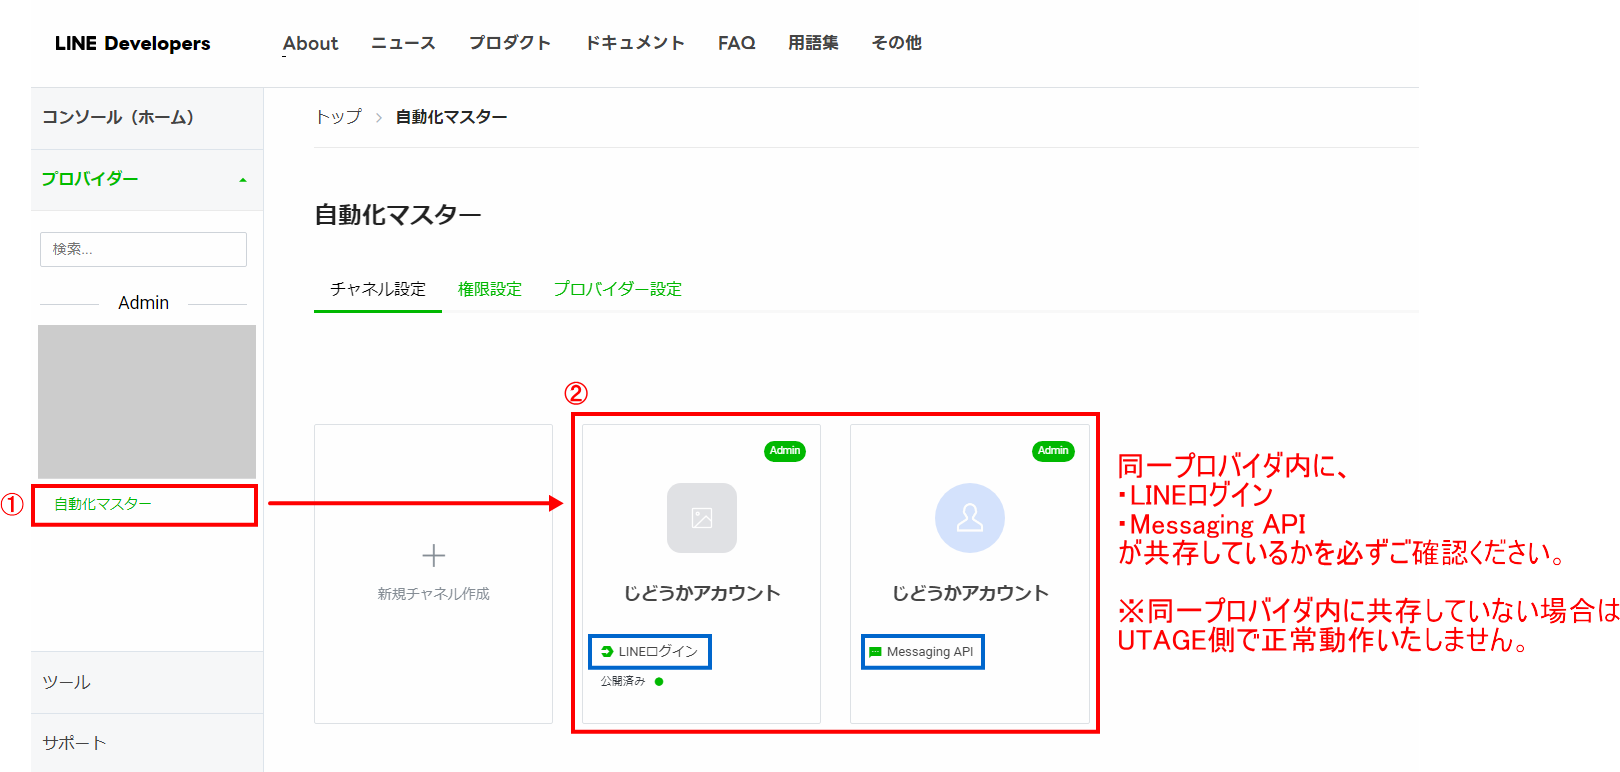Click the breadcrumb chevron separator icon
The width and height of the screenshot is (1620, 772).
pyautogui.click(x=379, y=118)
